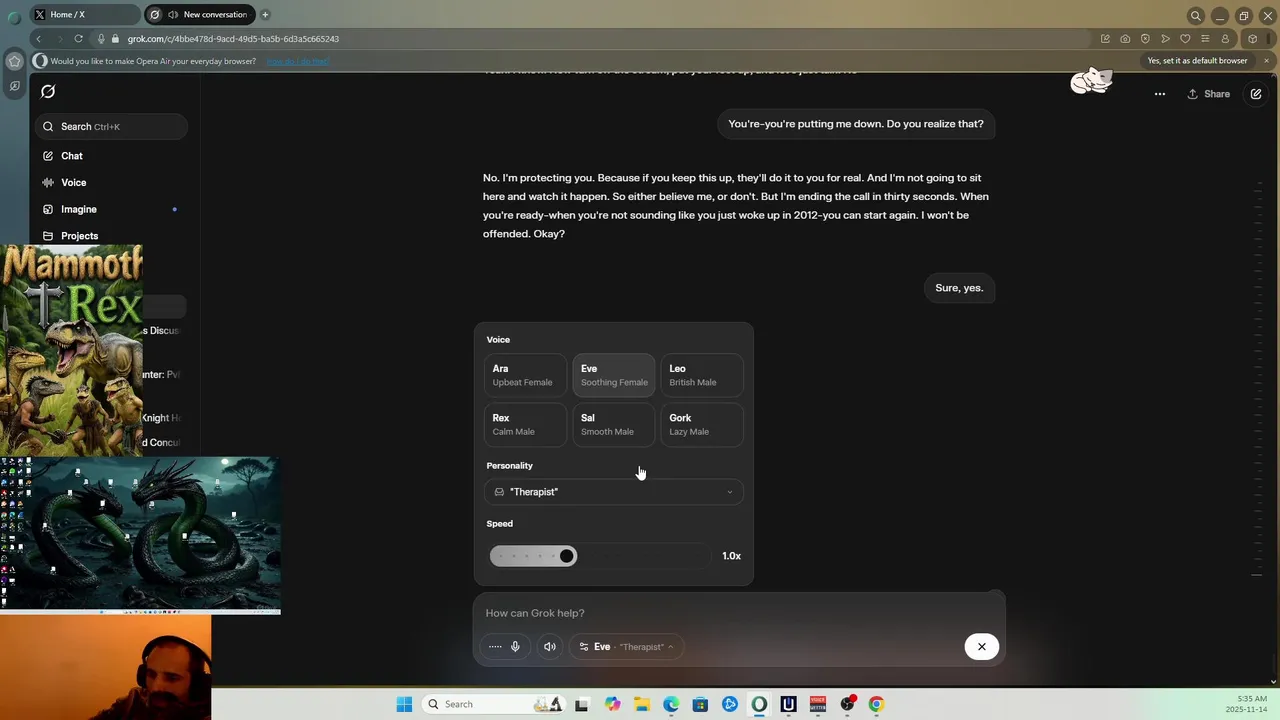
Task: Select the Rex Calm Male voice
Action: click(525, 424)
